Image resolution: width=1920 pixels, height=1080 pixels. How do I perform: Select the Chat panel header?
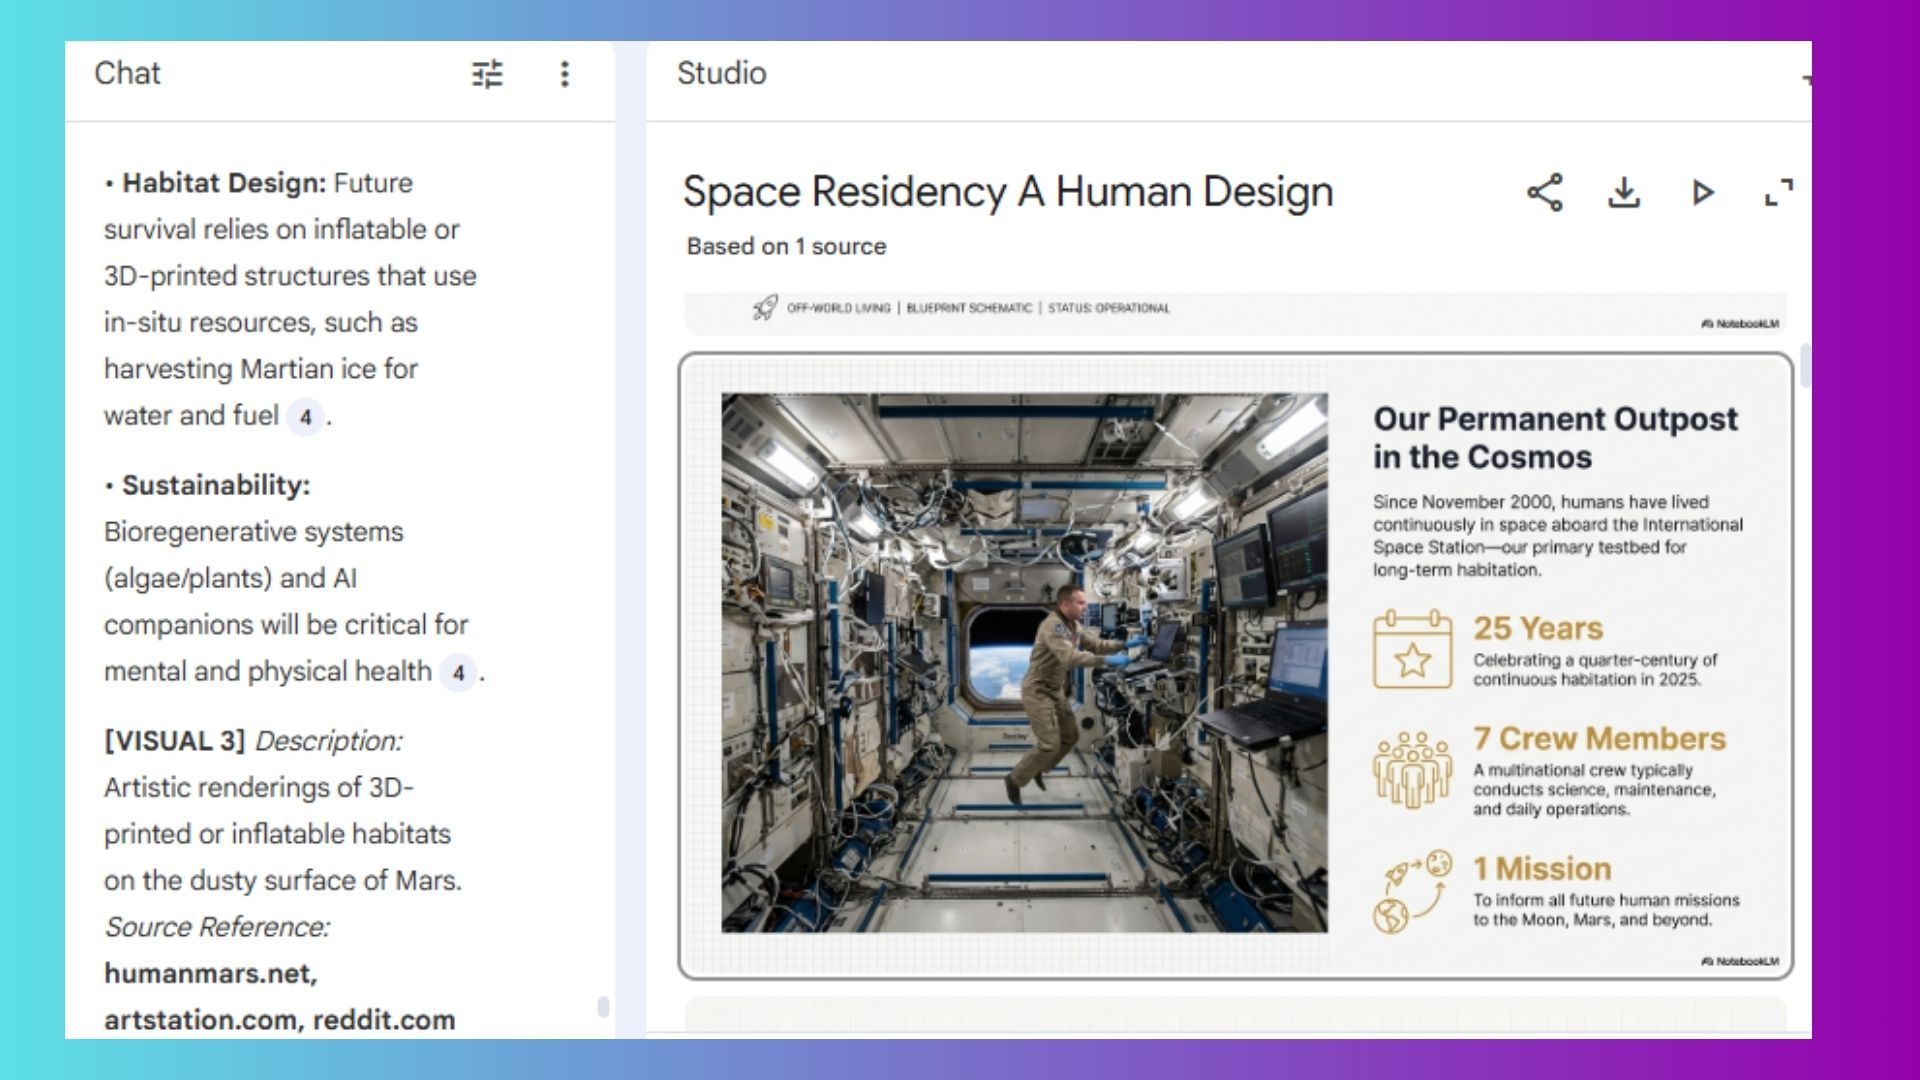click(x=127, y=73)
